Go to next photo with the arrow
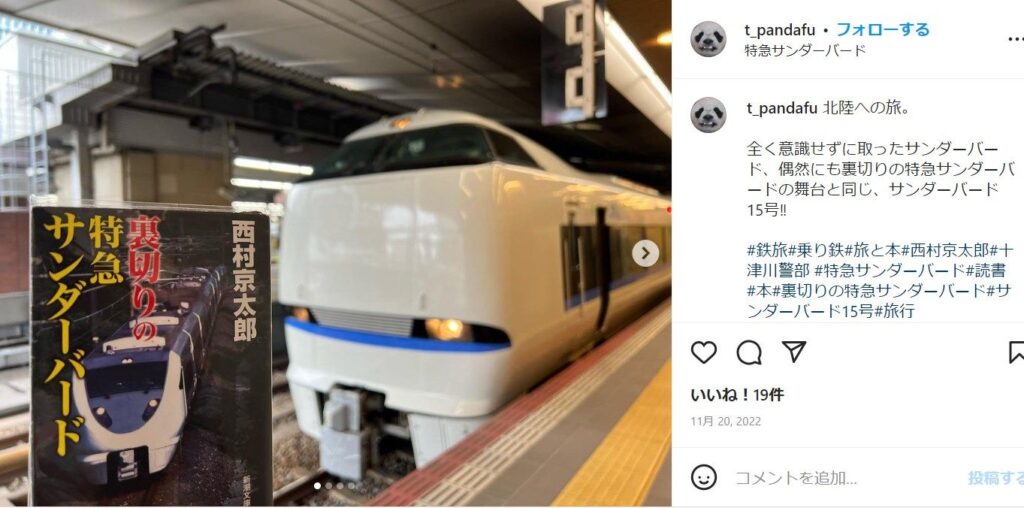This screenshot has height=508, width=1024. pyautogui.click(x=645, y=253)
